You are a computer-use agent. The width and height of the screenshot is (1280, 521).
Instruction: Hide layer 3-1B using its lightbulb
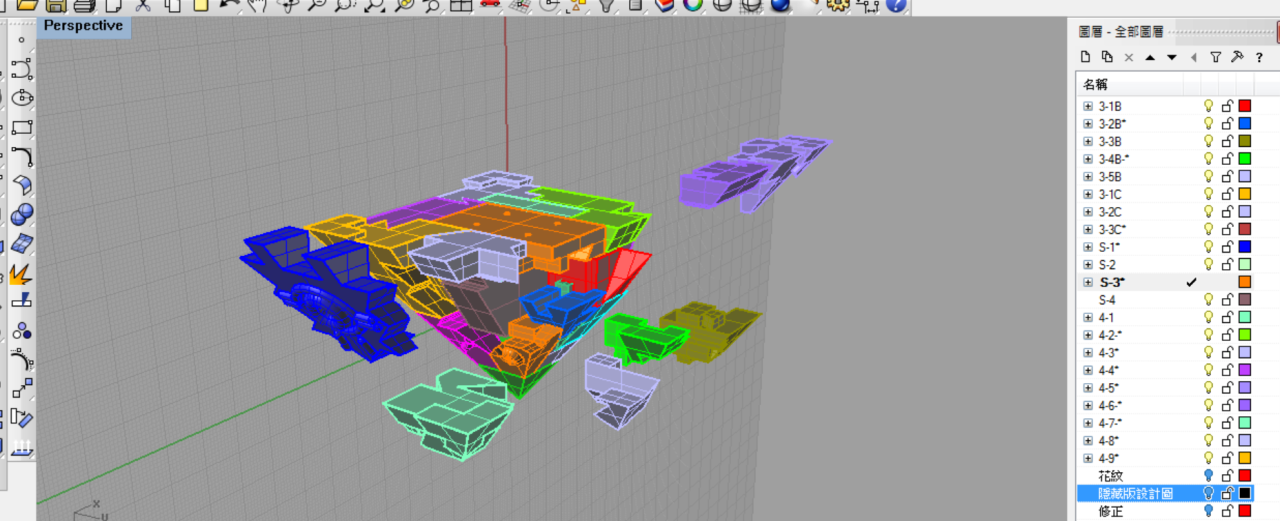[x=1208, y=106]
